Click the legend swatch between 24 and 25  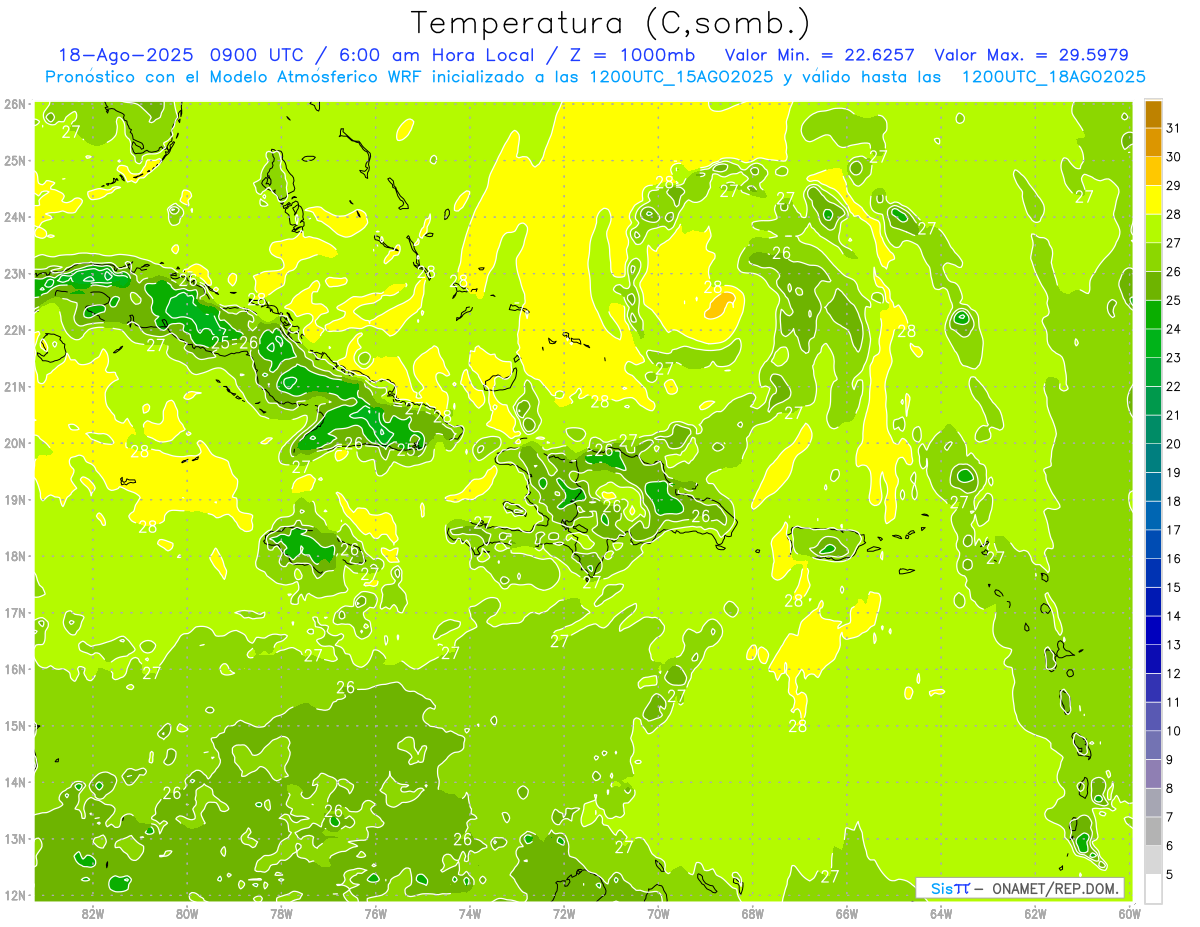point(1153,315)
